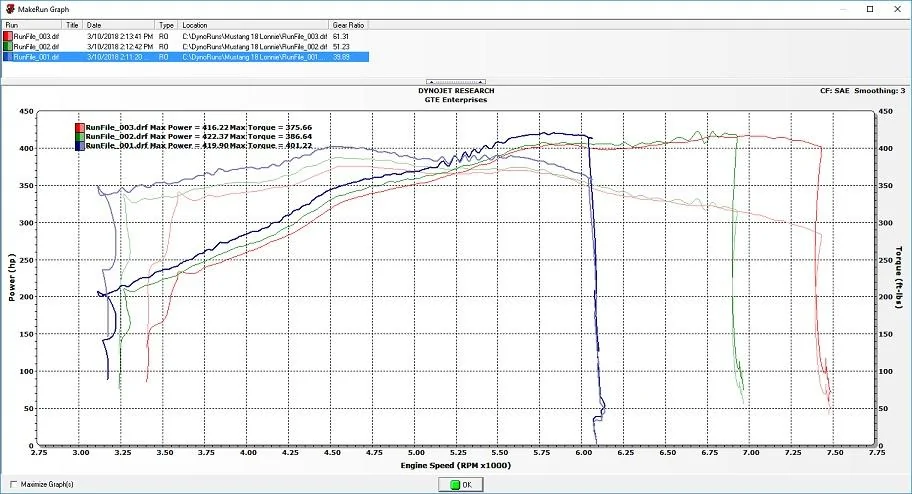This screenshot has height=494, width=912.
Task: Click the RunFile_003.drf location path
Action: tap(254, 36)
